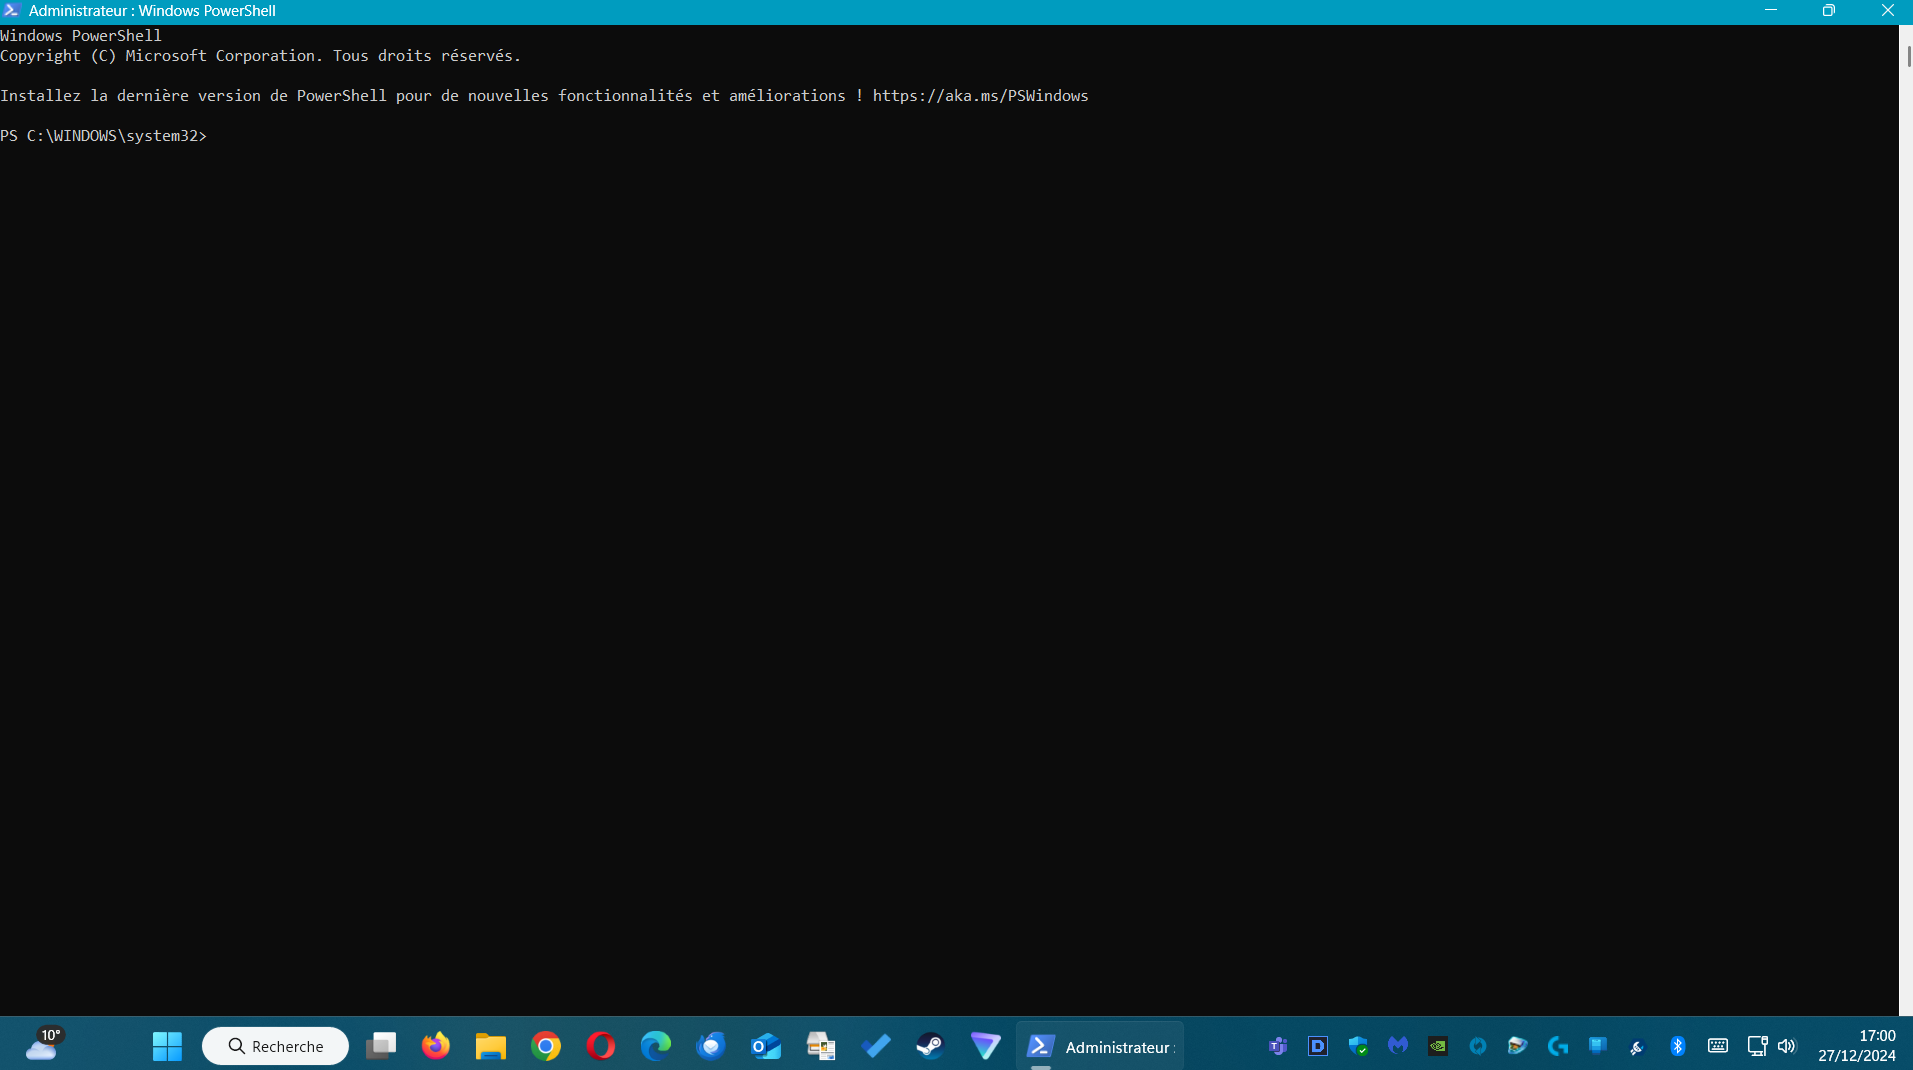Launch Google Chrome from the taskbar
This screenshot has width=1913, height=1070.
point(546,1046)
